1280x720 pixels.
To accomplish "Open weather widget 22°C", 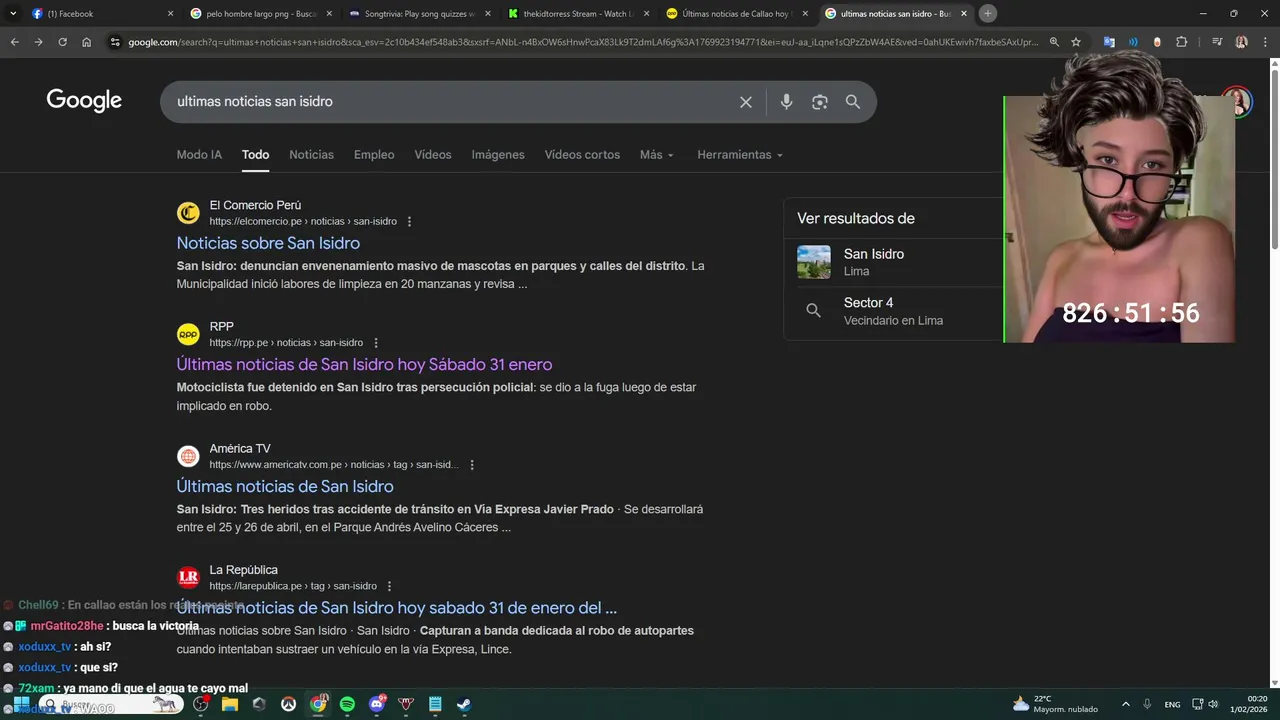I will coord(1056,704).
